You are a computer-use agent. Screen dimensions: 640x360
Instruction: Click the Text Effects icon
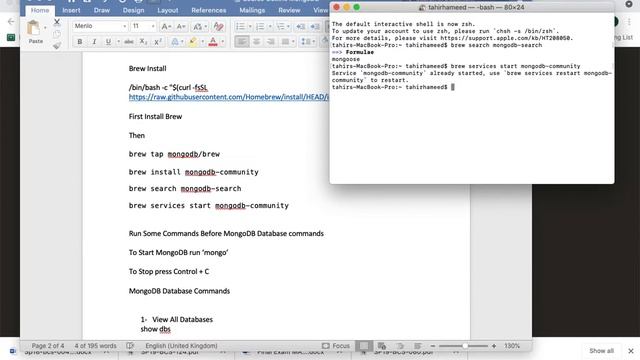coord(175,42)
